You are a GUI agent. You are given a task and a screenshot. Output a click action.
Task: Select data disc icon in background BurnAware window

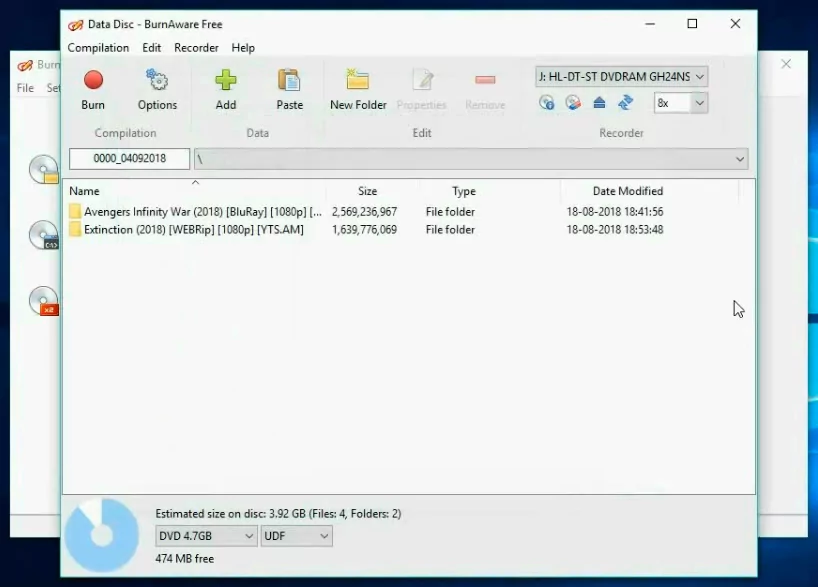(44, 169)
